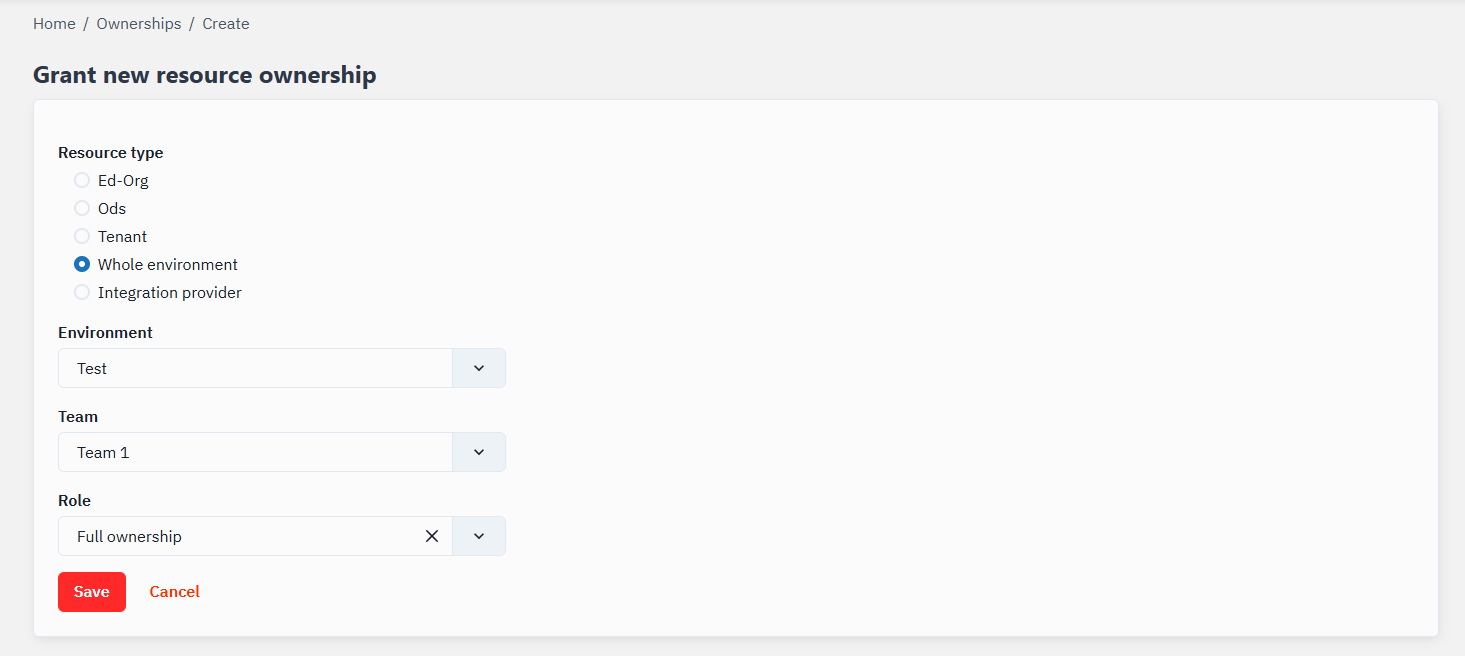Screen dimensions: 1465x656
Task: Go to Home in the breadcrumb
Action: point(54,24)
